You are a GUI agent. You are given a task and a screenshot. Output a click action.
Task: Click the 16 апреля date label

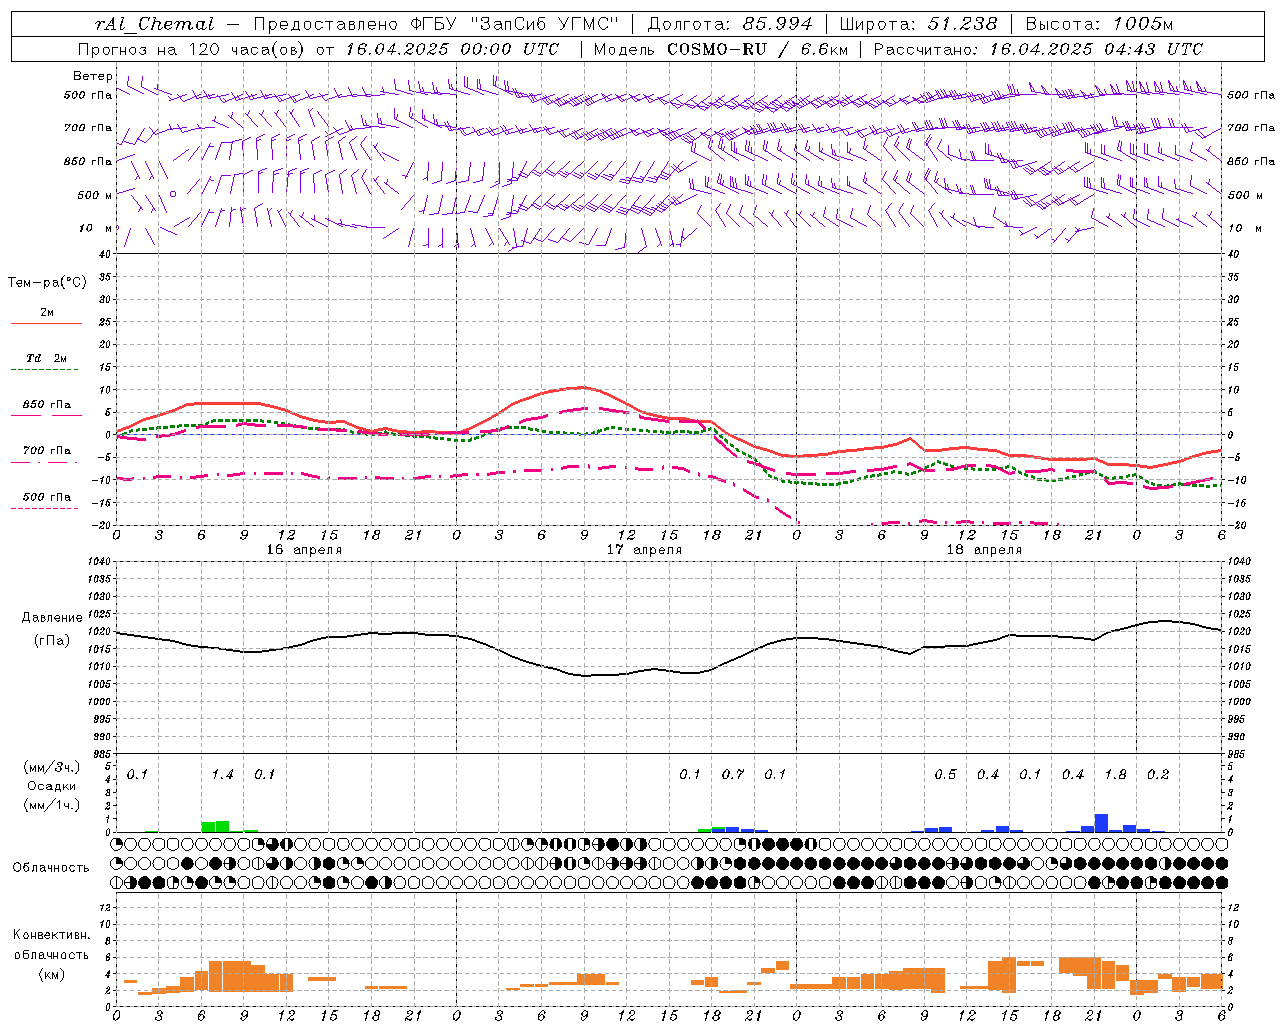pos(304,550)
